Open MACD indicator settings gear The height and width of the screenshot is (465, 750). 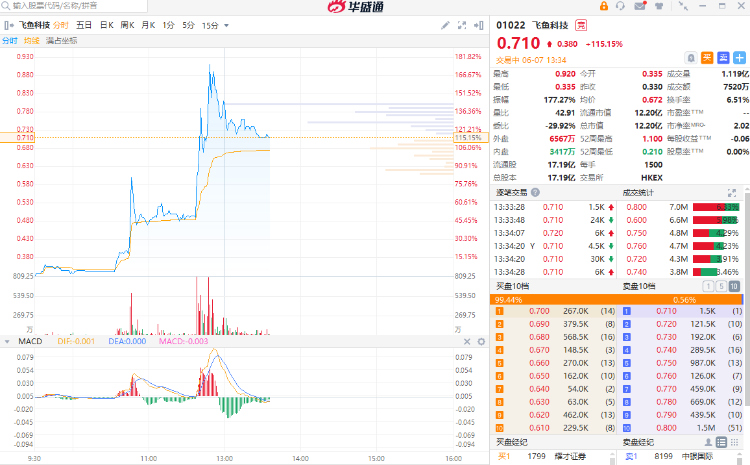(x=481, y=342)
